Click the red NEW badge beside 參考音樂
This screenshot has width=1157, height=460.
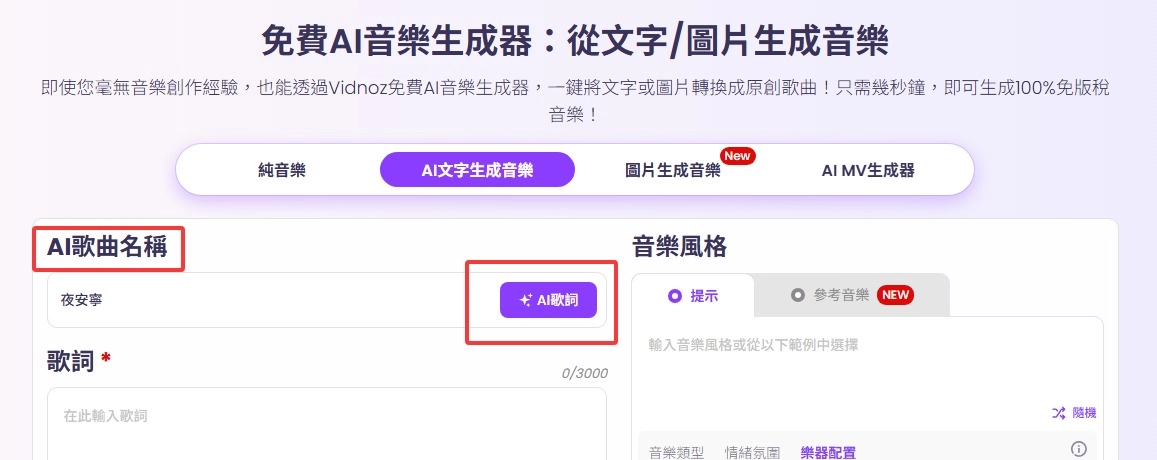pyautogui.click(x=895, y=295)
